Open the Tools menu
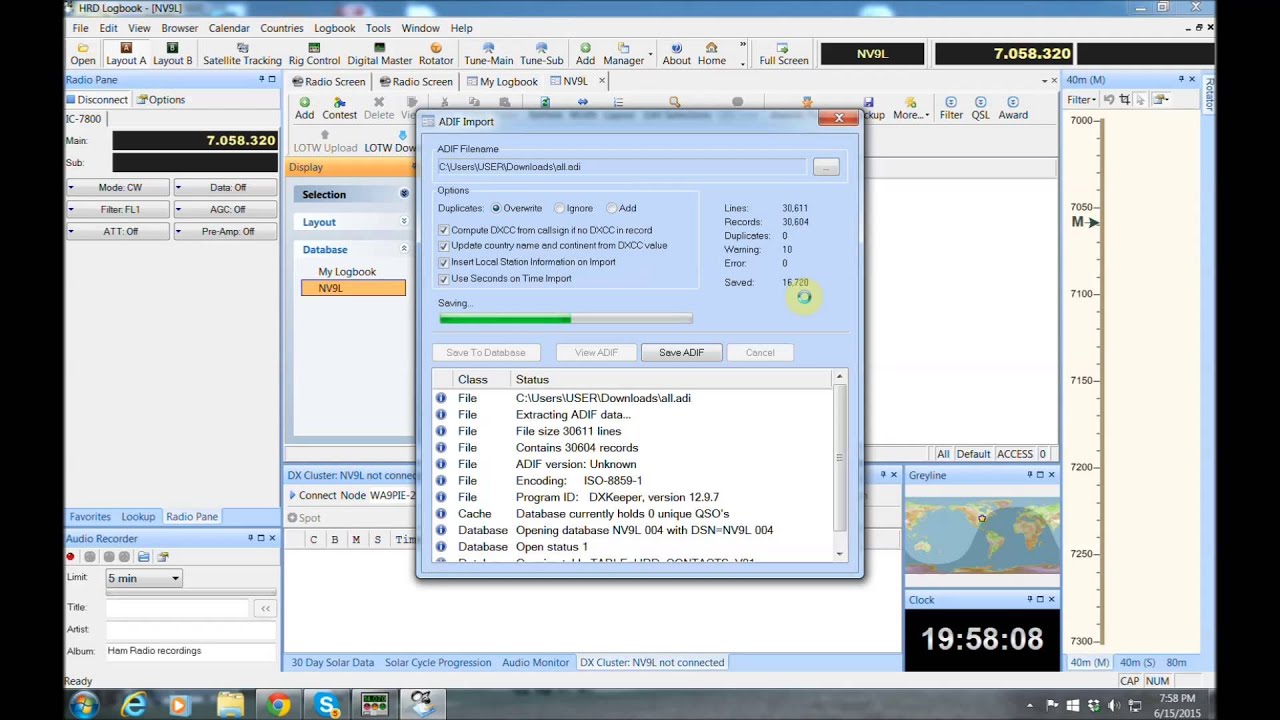 pos(378,28)
